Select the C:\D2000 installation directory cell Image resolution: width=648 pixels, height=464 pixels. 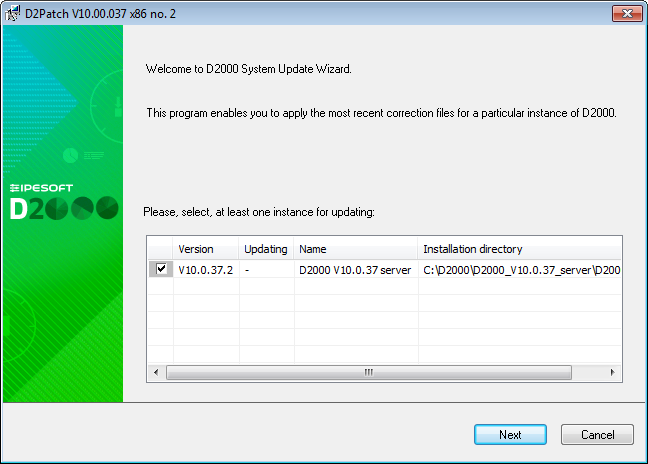tap(520, 270)
